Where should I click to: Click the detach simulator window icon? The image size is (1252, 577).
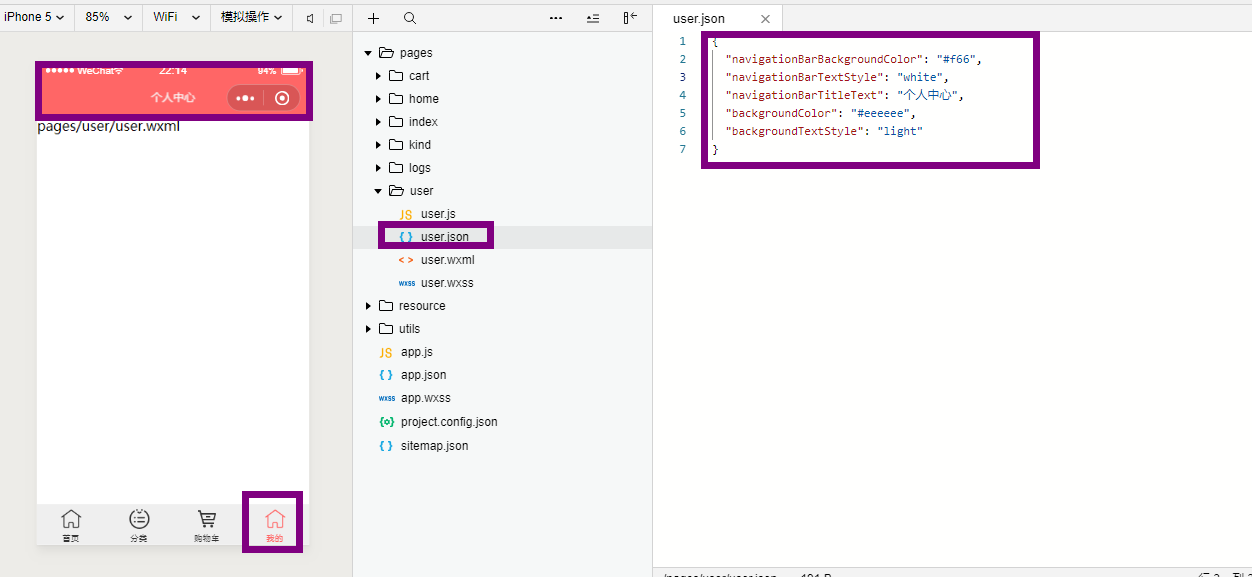(x=335, y=18)
